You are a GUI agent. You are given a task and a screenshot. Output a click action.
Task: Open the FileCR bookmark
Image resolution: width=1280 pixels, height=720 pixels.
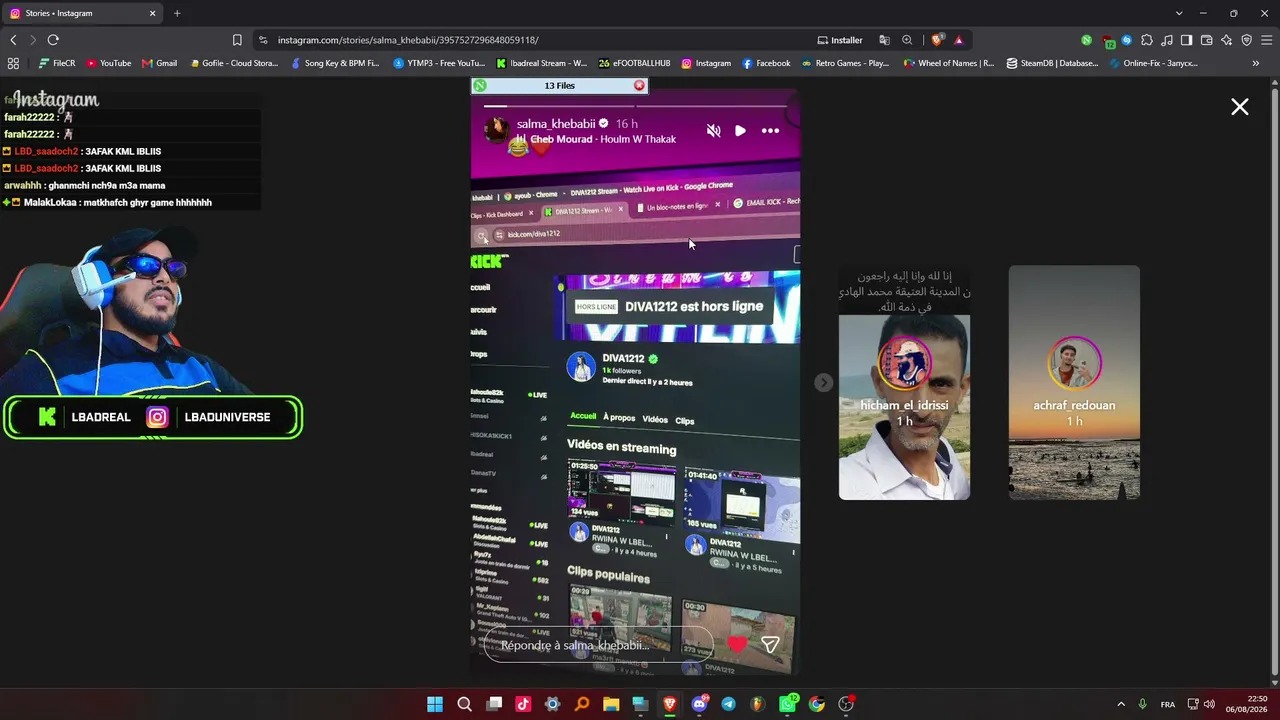(57, 63)
